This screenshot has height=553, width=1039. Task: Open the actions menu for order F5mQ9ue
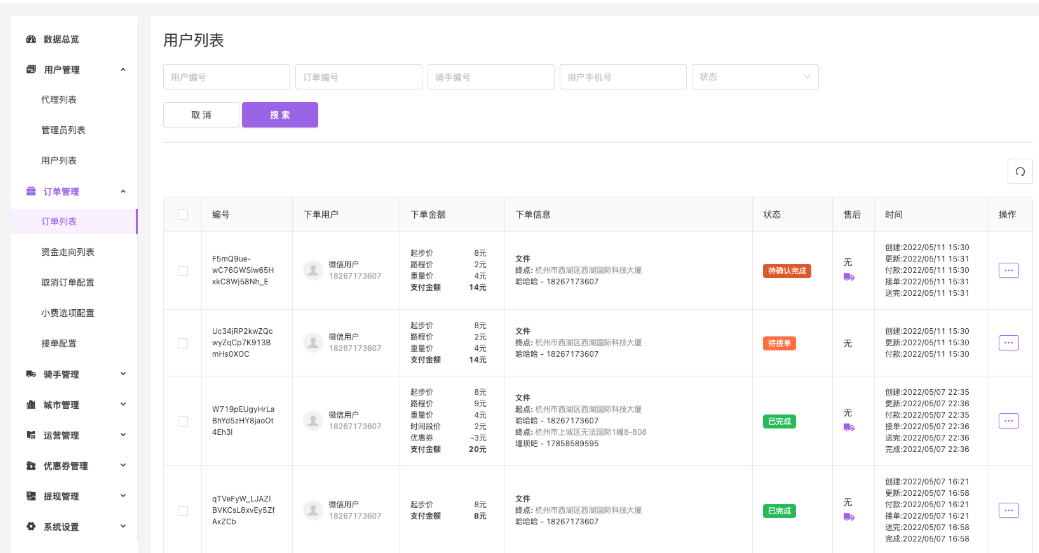click(1009, 270)
